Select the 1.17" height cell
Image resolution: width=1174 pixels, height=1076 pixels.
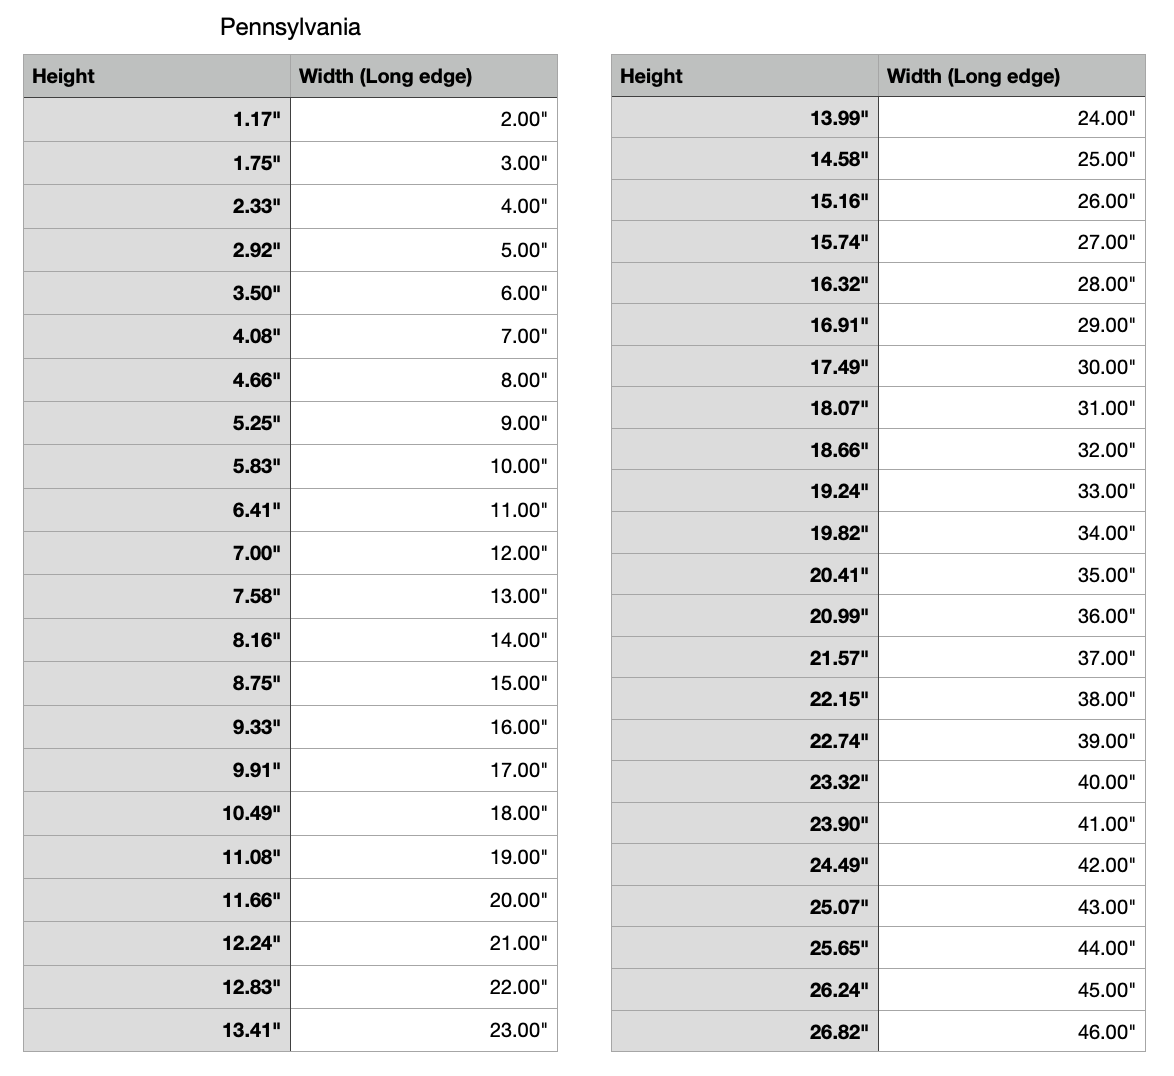click(x=257, y=120)
